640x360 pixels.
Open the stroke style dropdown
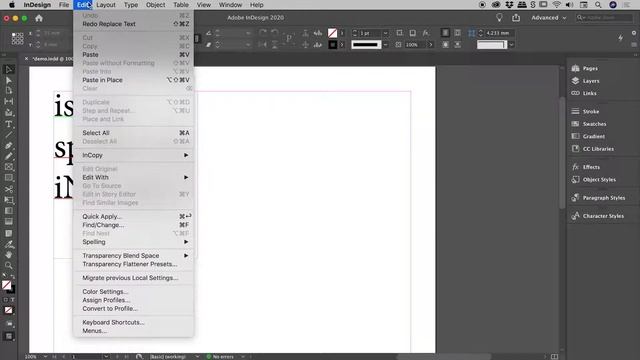coord(385,44)
